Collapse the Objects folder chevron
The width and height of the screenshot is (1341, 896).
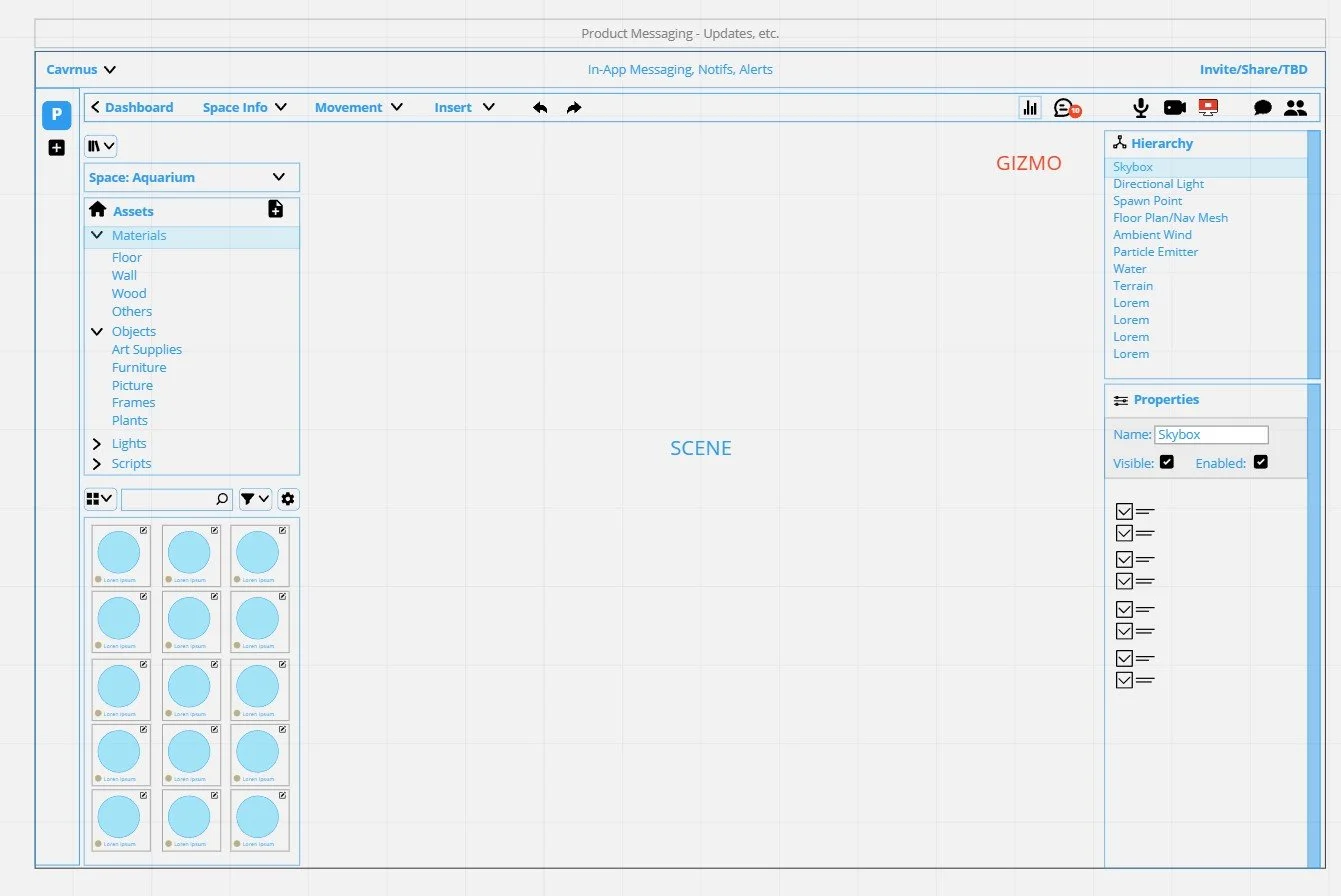(97, 332)
